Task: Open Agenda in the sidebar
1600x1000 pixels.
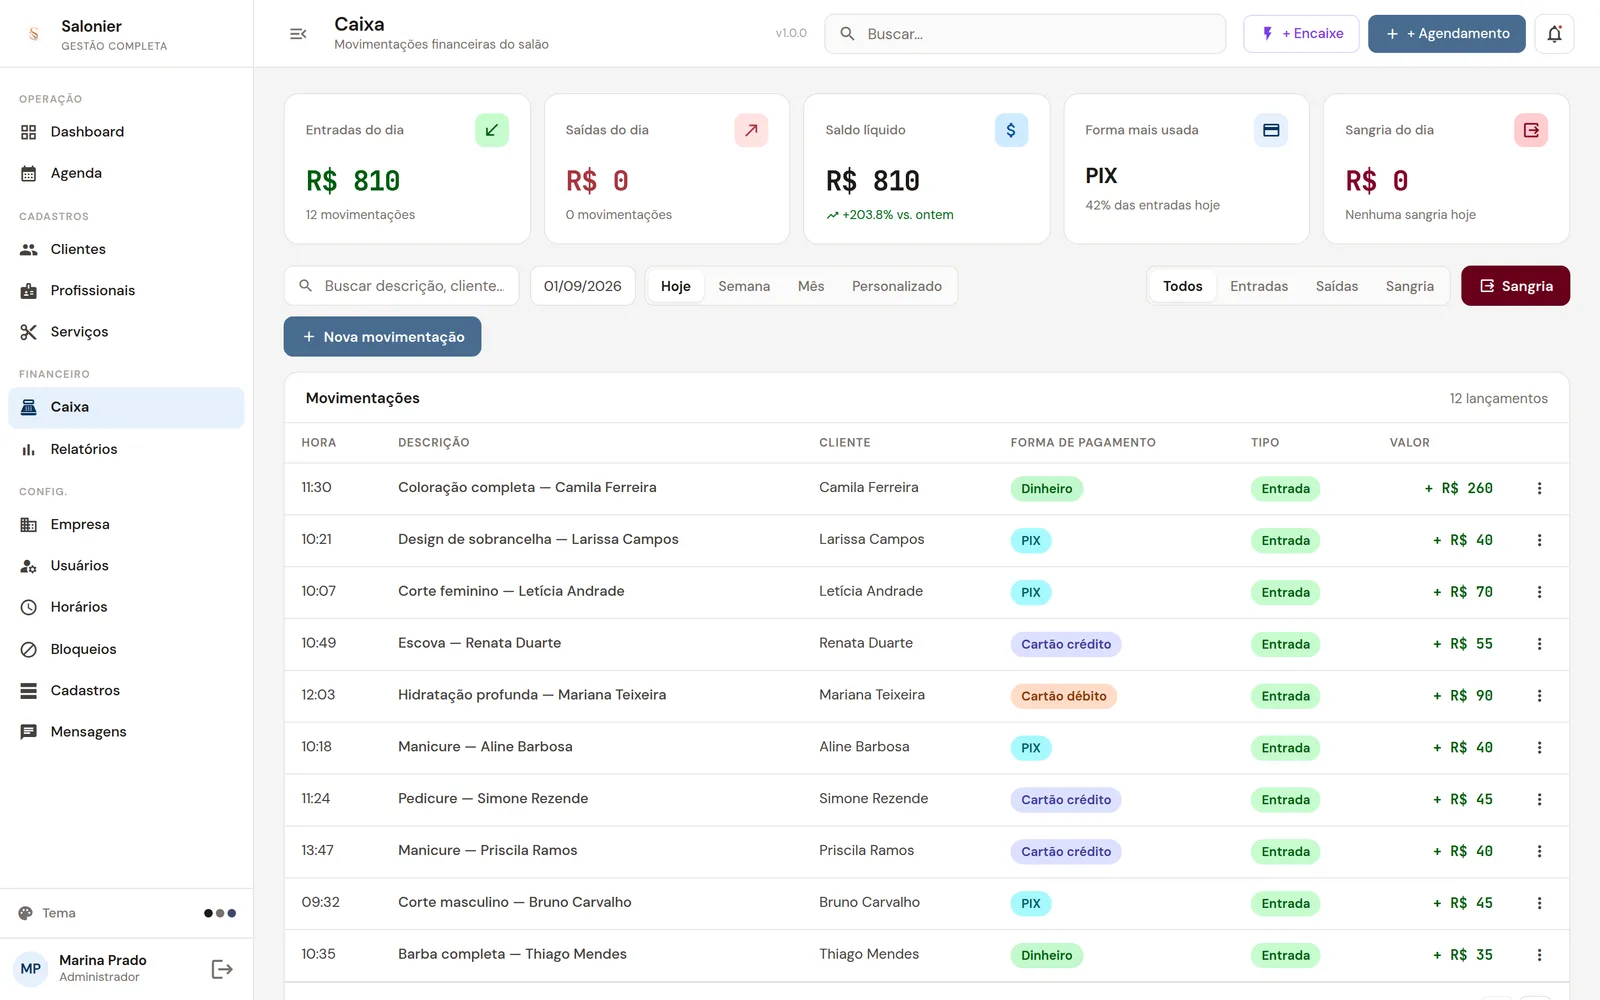Action: click(x=126, y=173)
